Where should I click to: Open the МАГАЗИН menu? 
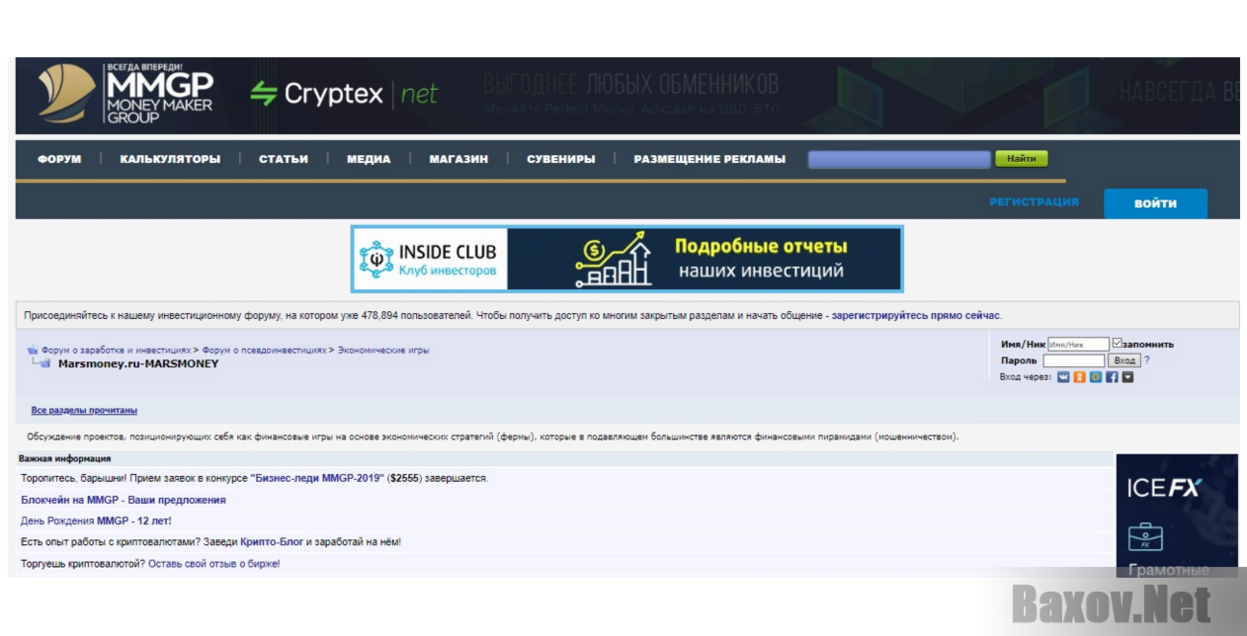pos(459,159)
